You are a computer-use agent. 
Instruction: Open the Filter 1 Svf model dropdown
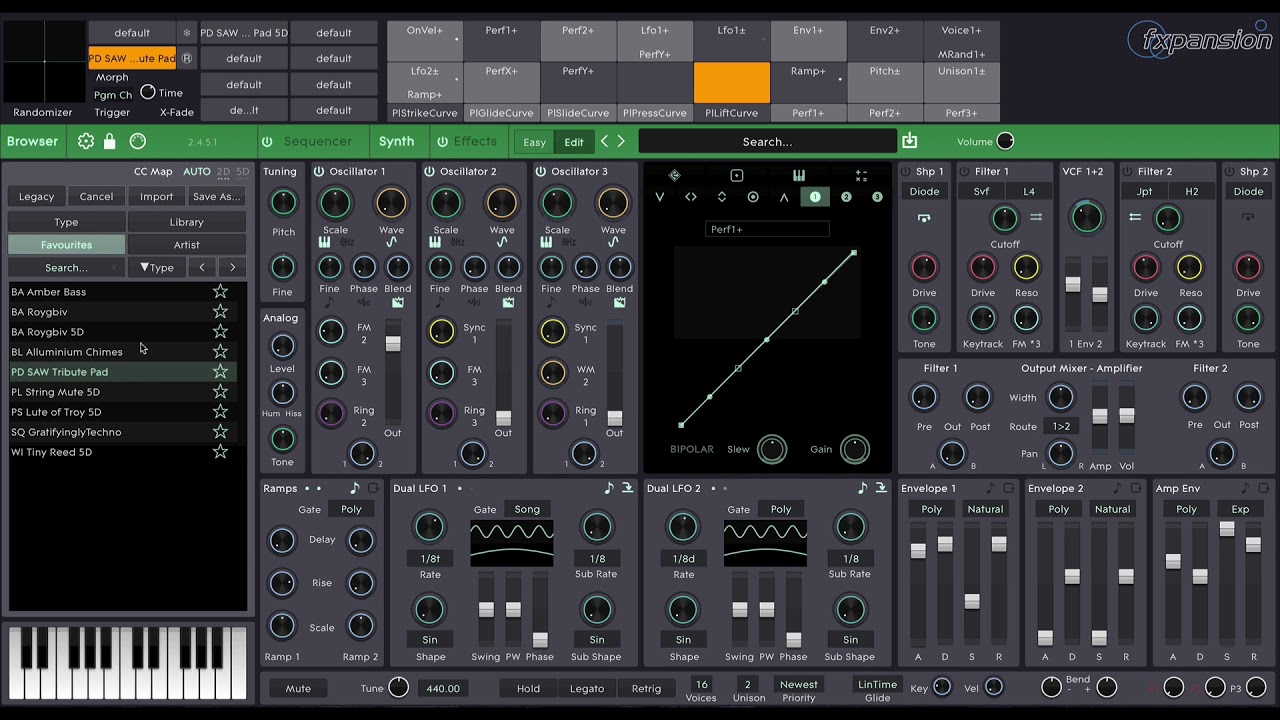coord(982,192)
